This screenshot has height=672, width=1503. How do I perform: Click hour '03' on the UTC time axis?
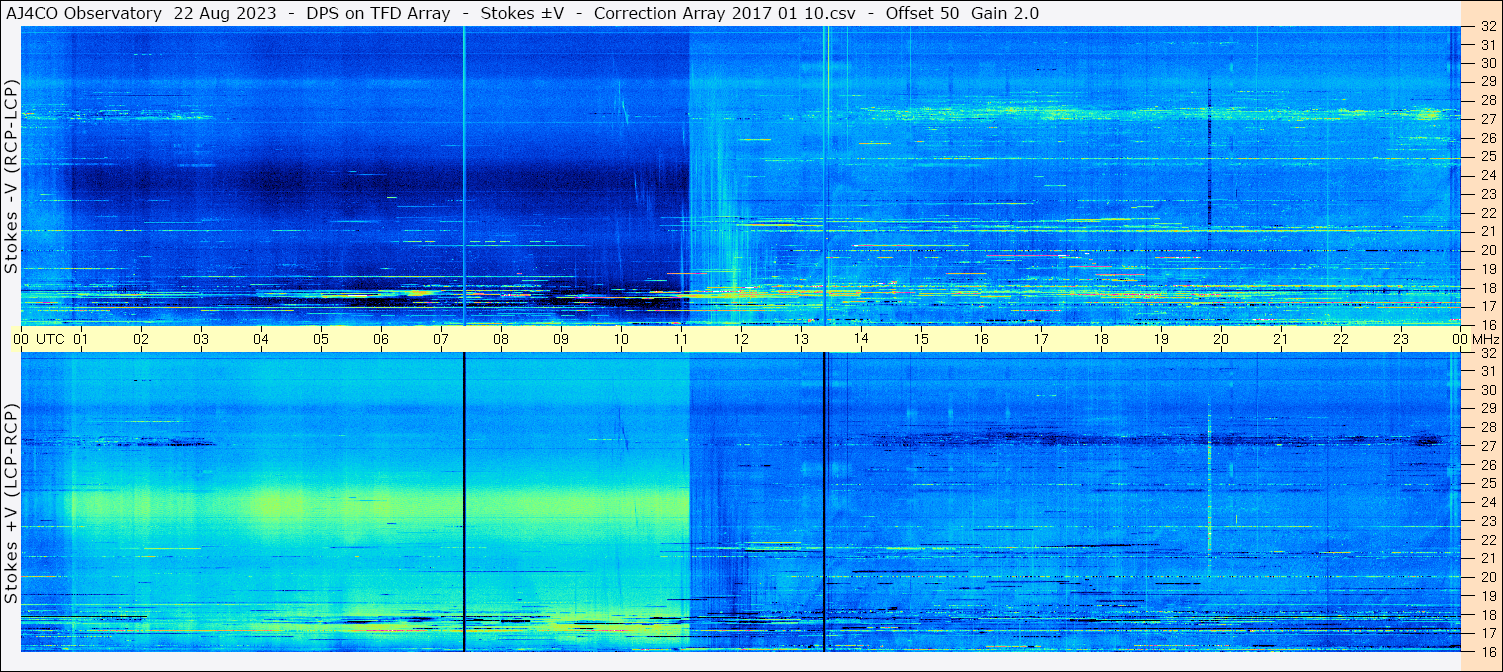201,339
